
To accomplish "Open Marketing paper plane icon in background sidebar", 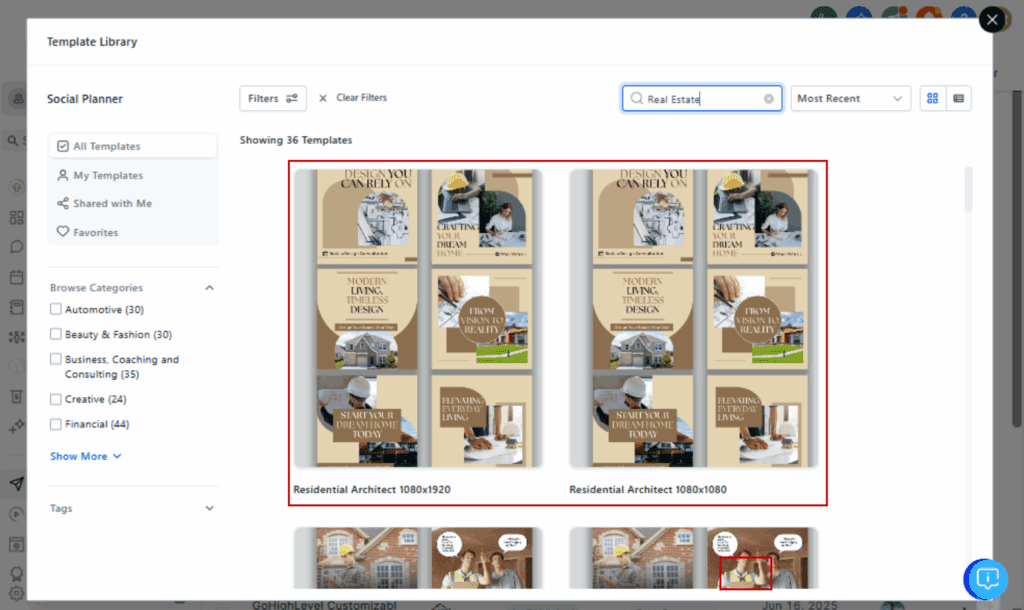I will [x=16, y=484].
